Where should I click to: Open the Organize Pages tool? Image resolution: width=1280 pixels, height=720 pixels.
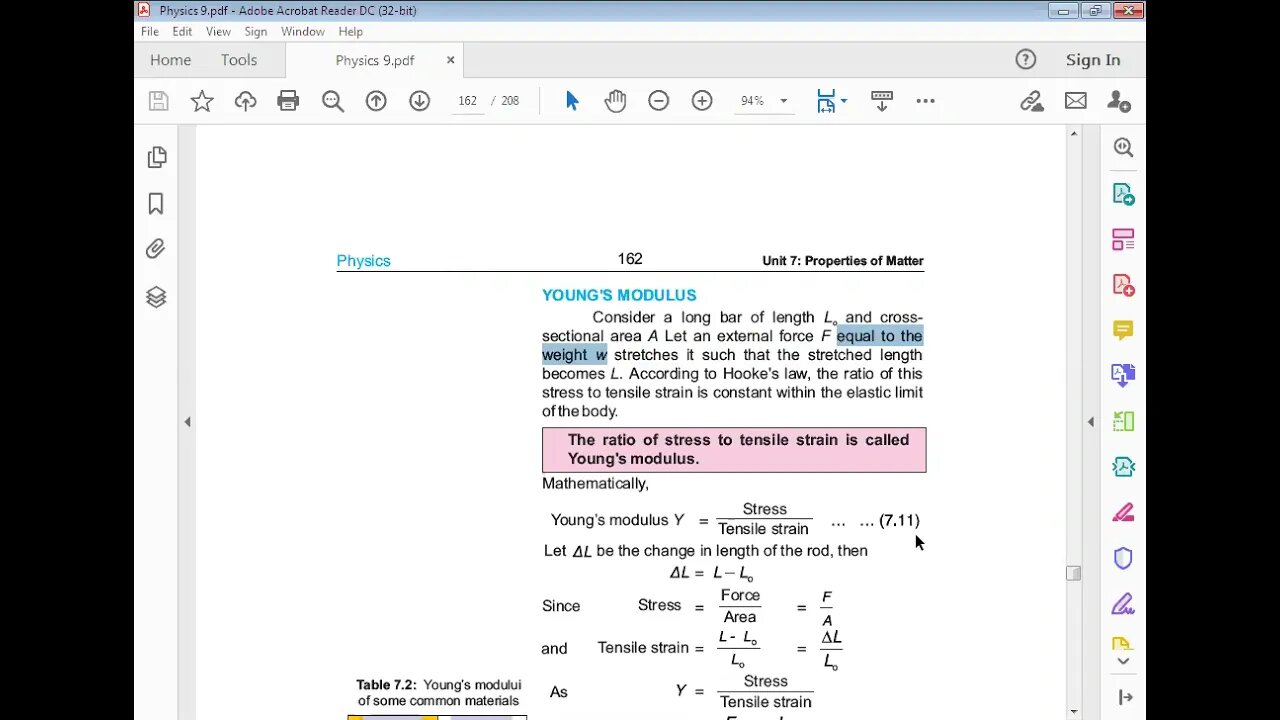pos(1123,240)
